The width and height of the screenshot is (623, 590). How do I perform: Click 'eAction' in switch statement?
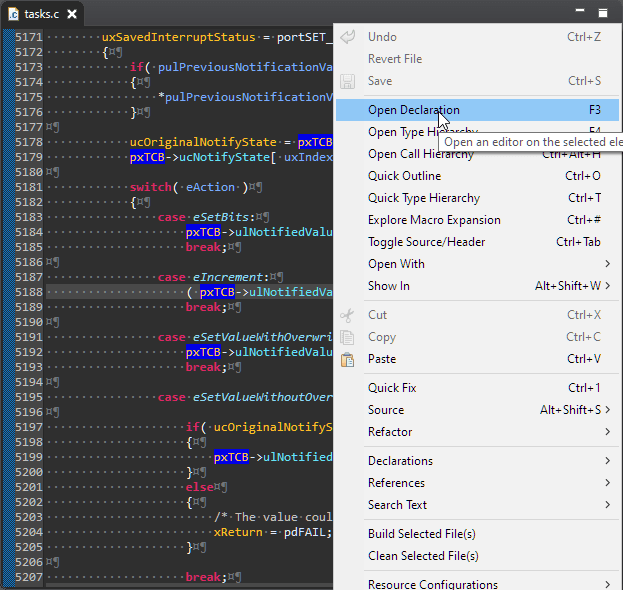pyautogui.click(x=211, y=187)
